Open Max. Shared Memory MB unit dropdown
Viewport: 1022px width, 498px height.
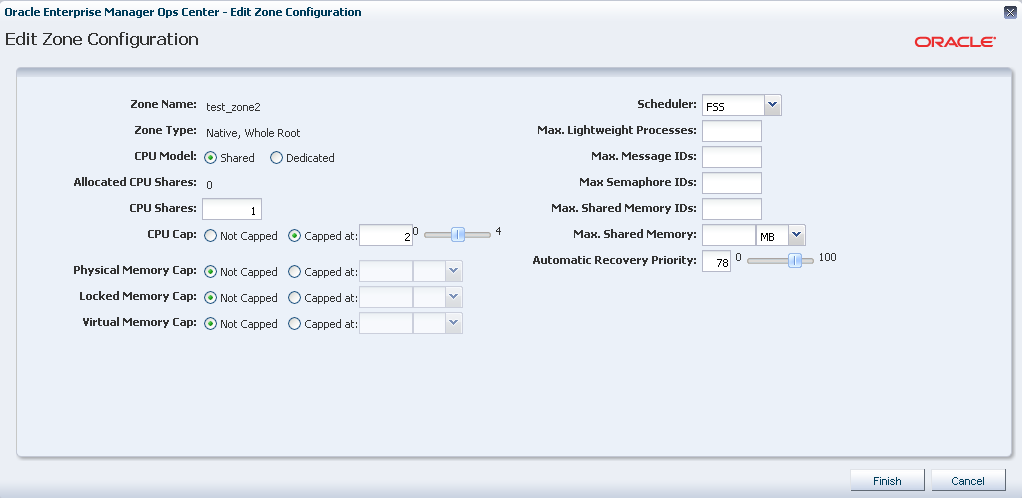(x=796, y=235)
